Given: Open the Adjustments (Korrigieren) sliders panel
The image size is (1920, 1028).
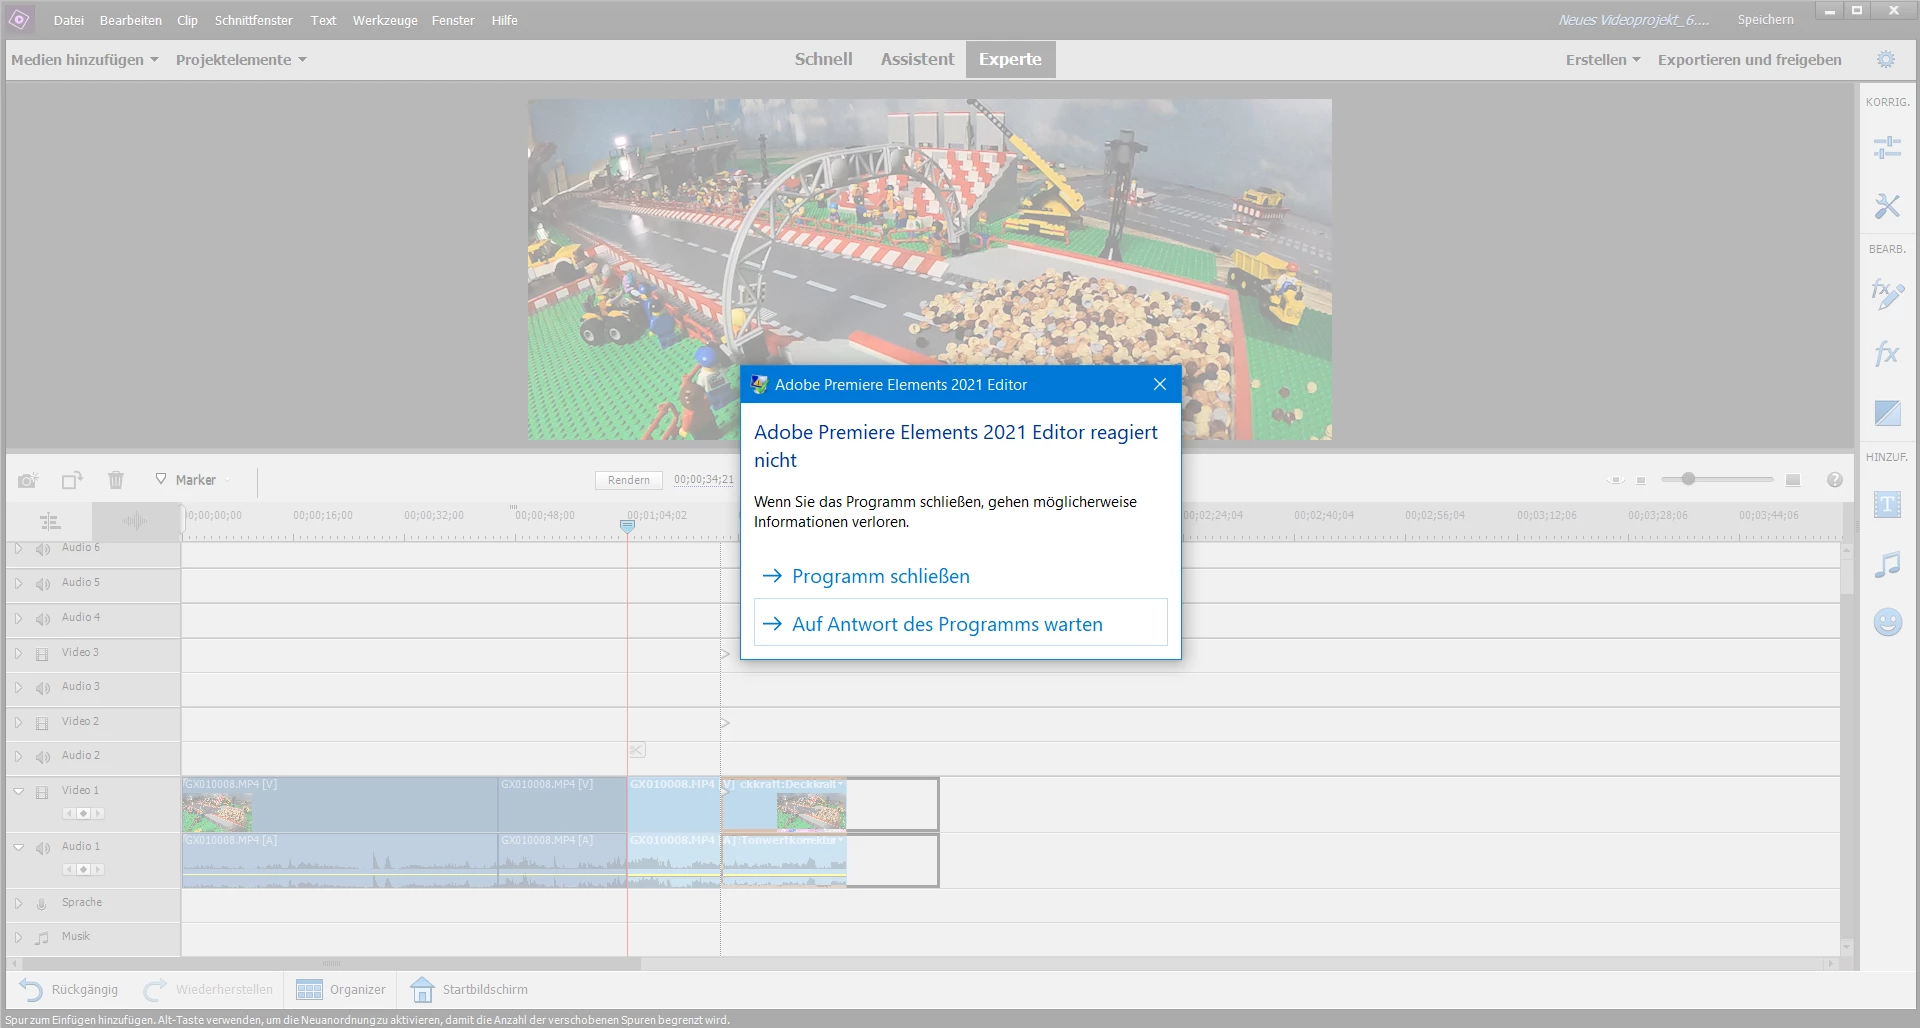Looking at the screenshot, I should click(1887, 148).
